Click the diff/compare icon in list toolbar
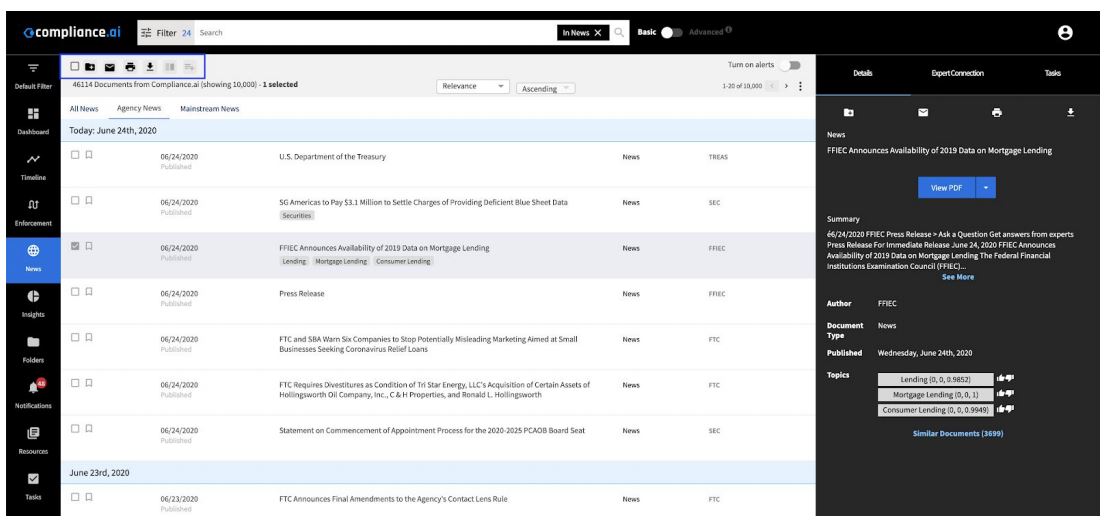 click(169, 67)
